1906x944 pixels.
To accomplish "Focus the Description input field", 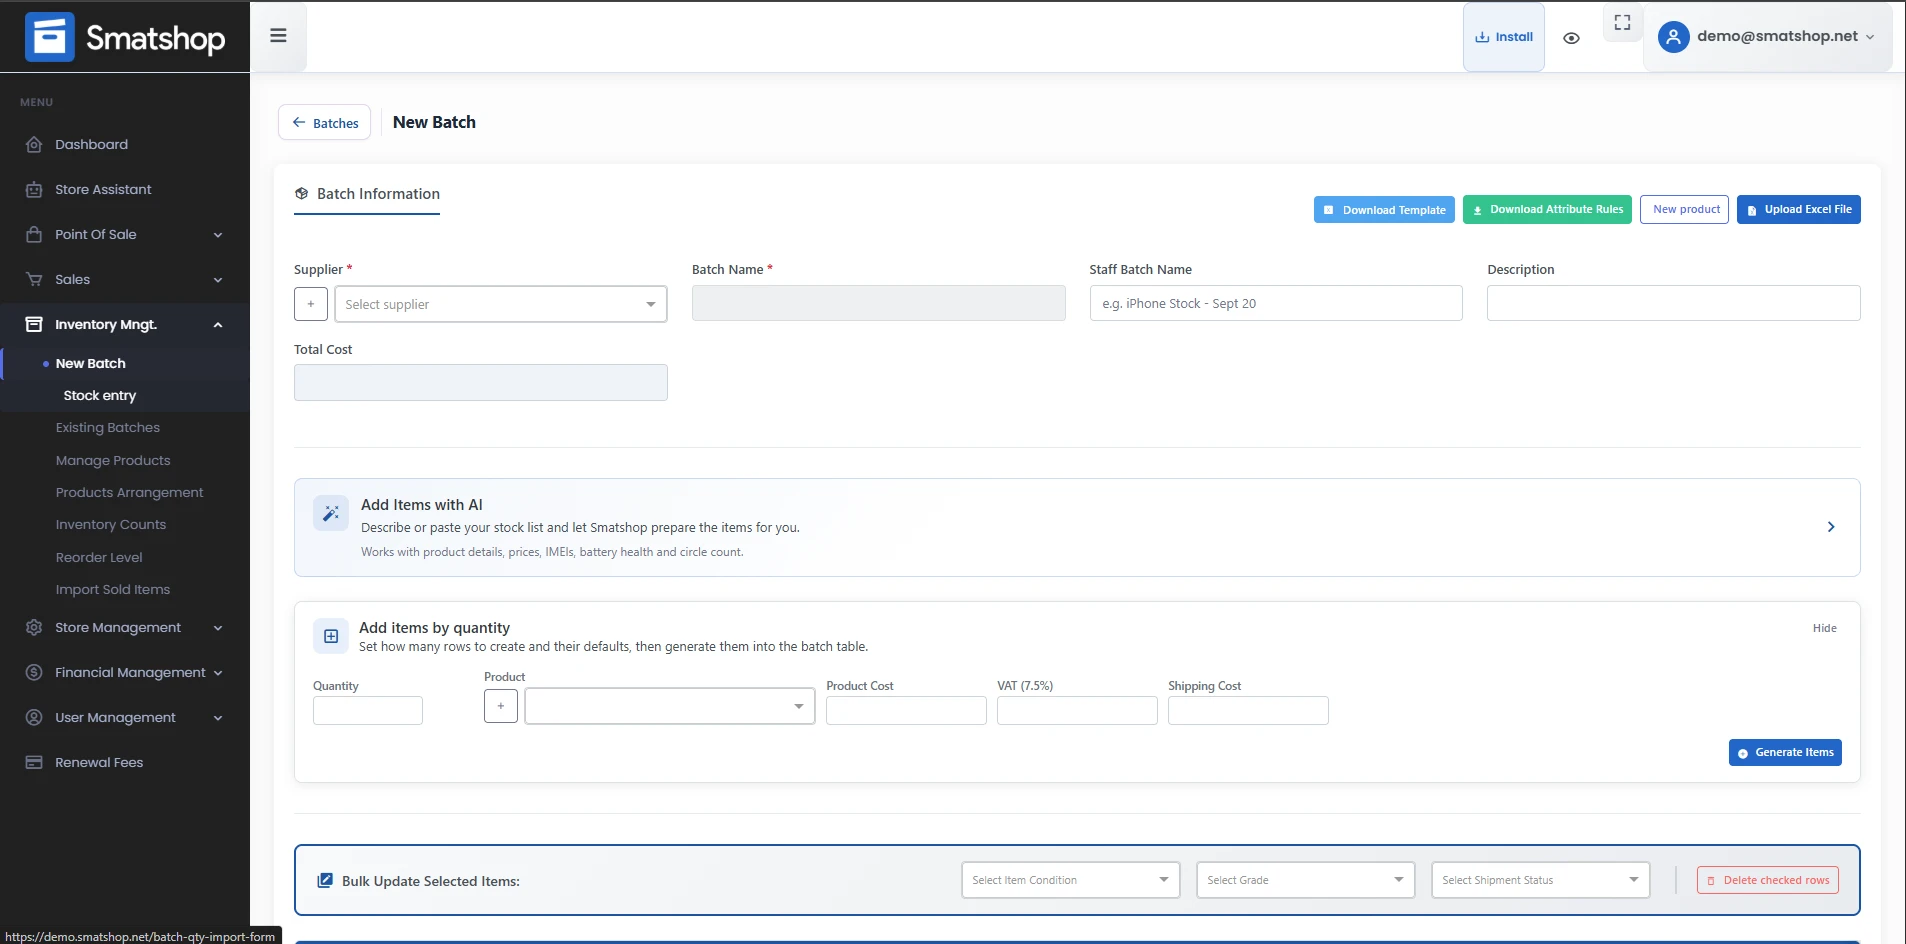I will pos(1673,303).
